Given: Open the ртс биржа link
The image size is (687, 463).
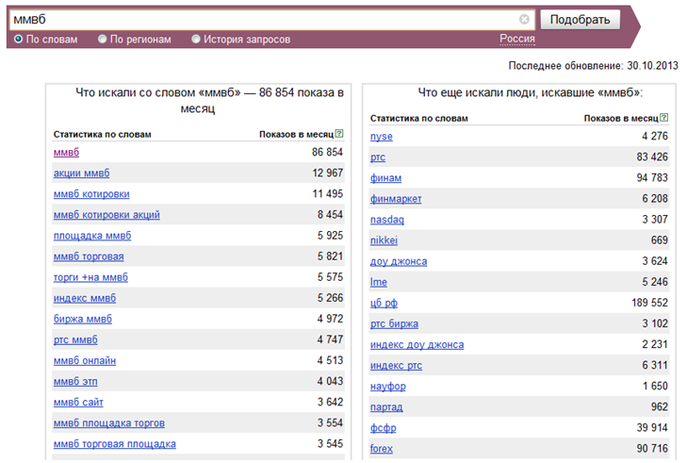Looking at the screenshot, I should tap(394, 324).
